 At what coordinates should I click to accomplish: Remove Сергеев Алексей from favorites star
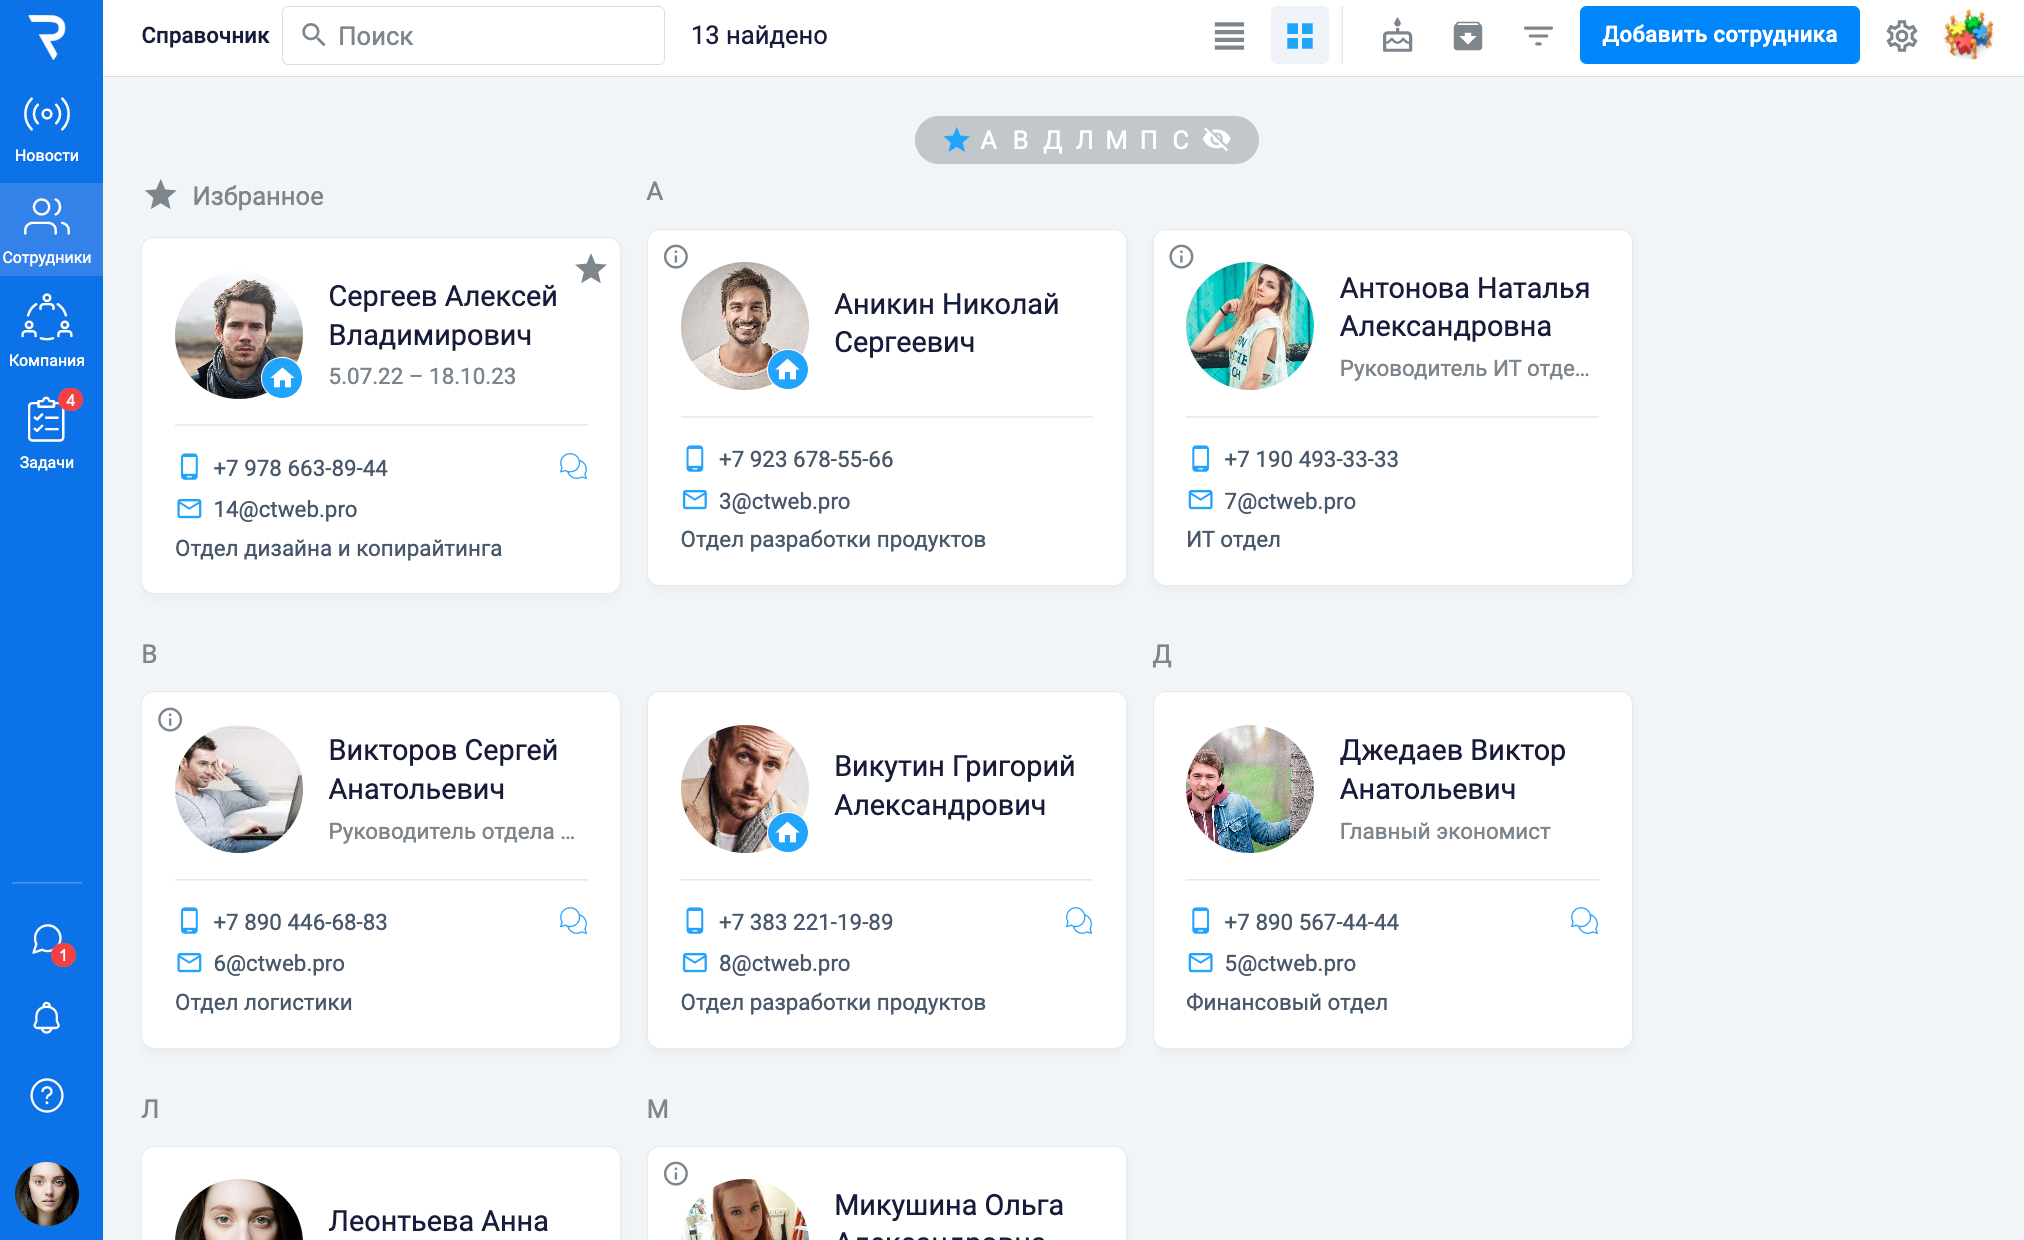pyautogui.click(x=591, y=268)
